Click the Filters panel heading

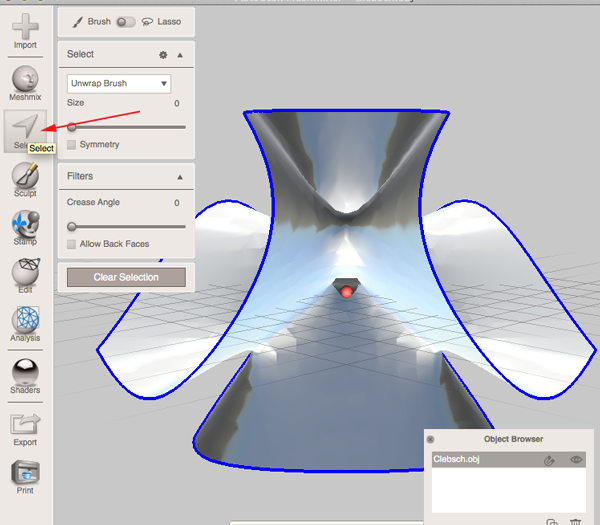pyautogui.click(x=80, y=176)
